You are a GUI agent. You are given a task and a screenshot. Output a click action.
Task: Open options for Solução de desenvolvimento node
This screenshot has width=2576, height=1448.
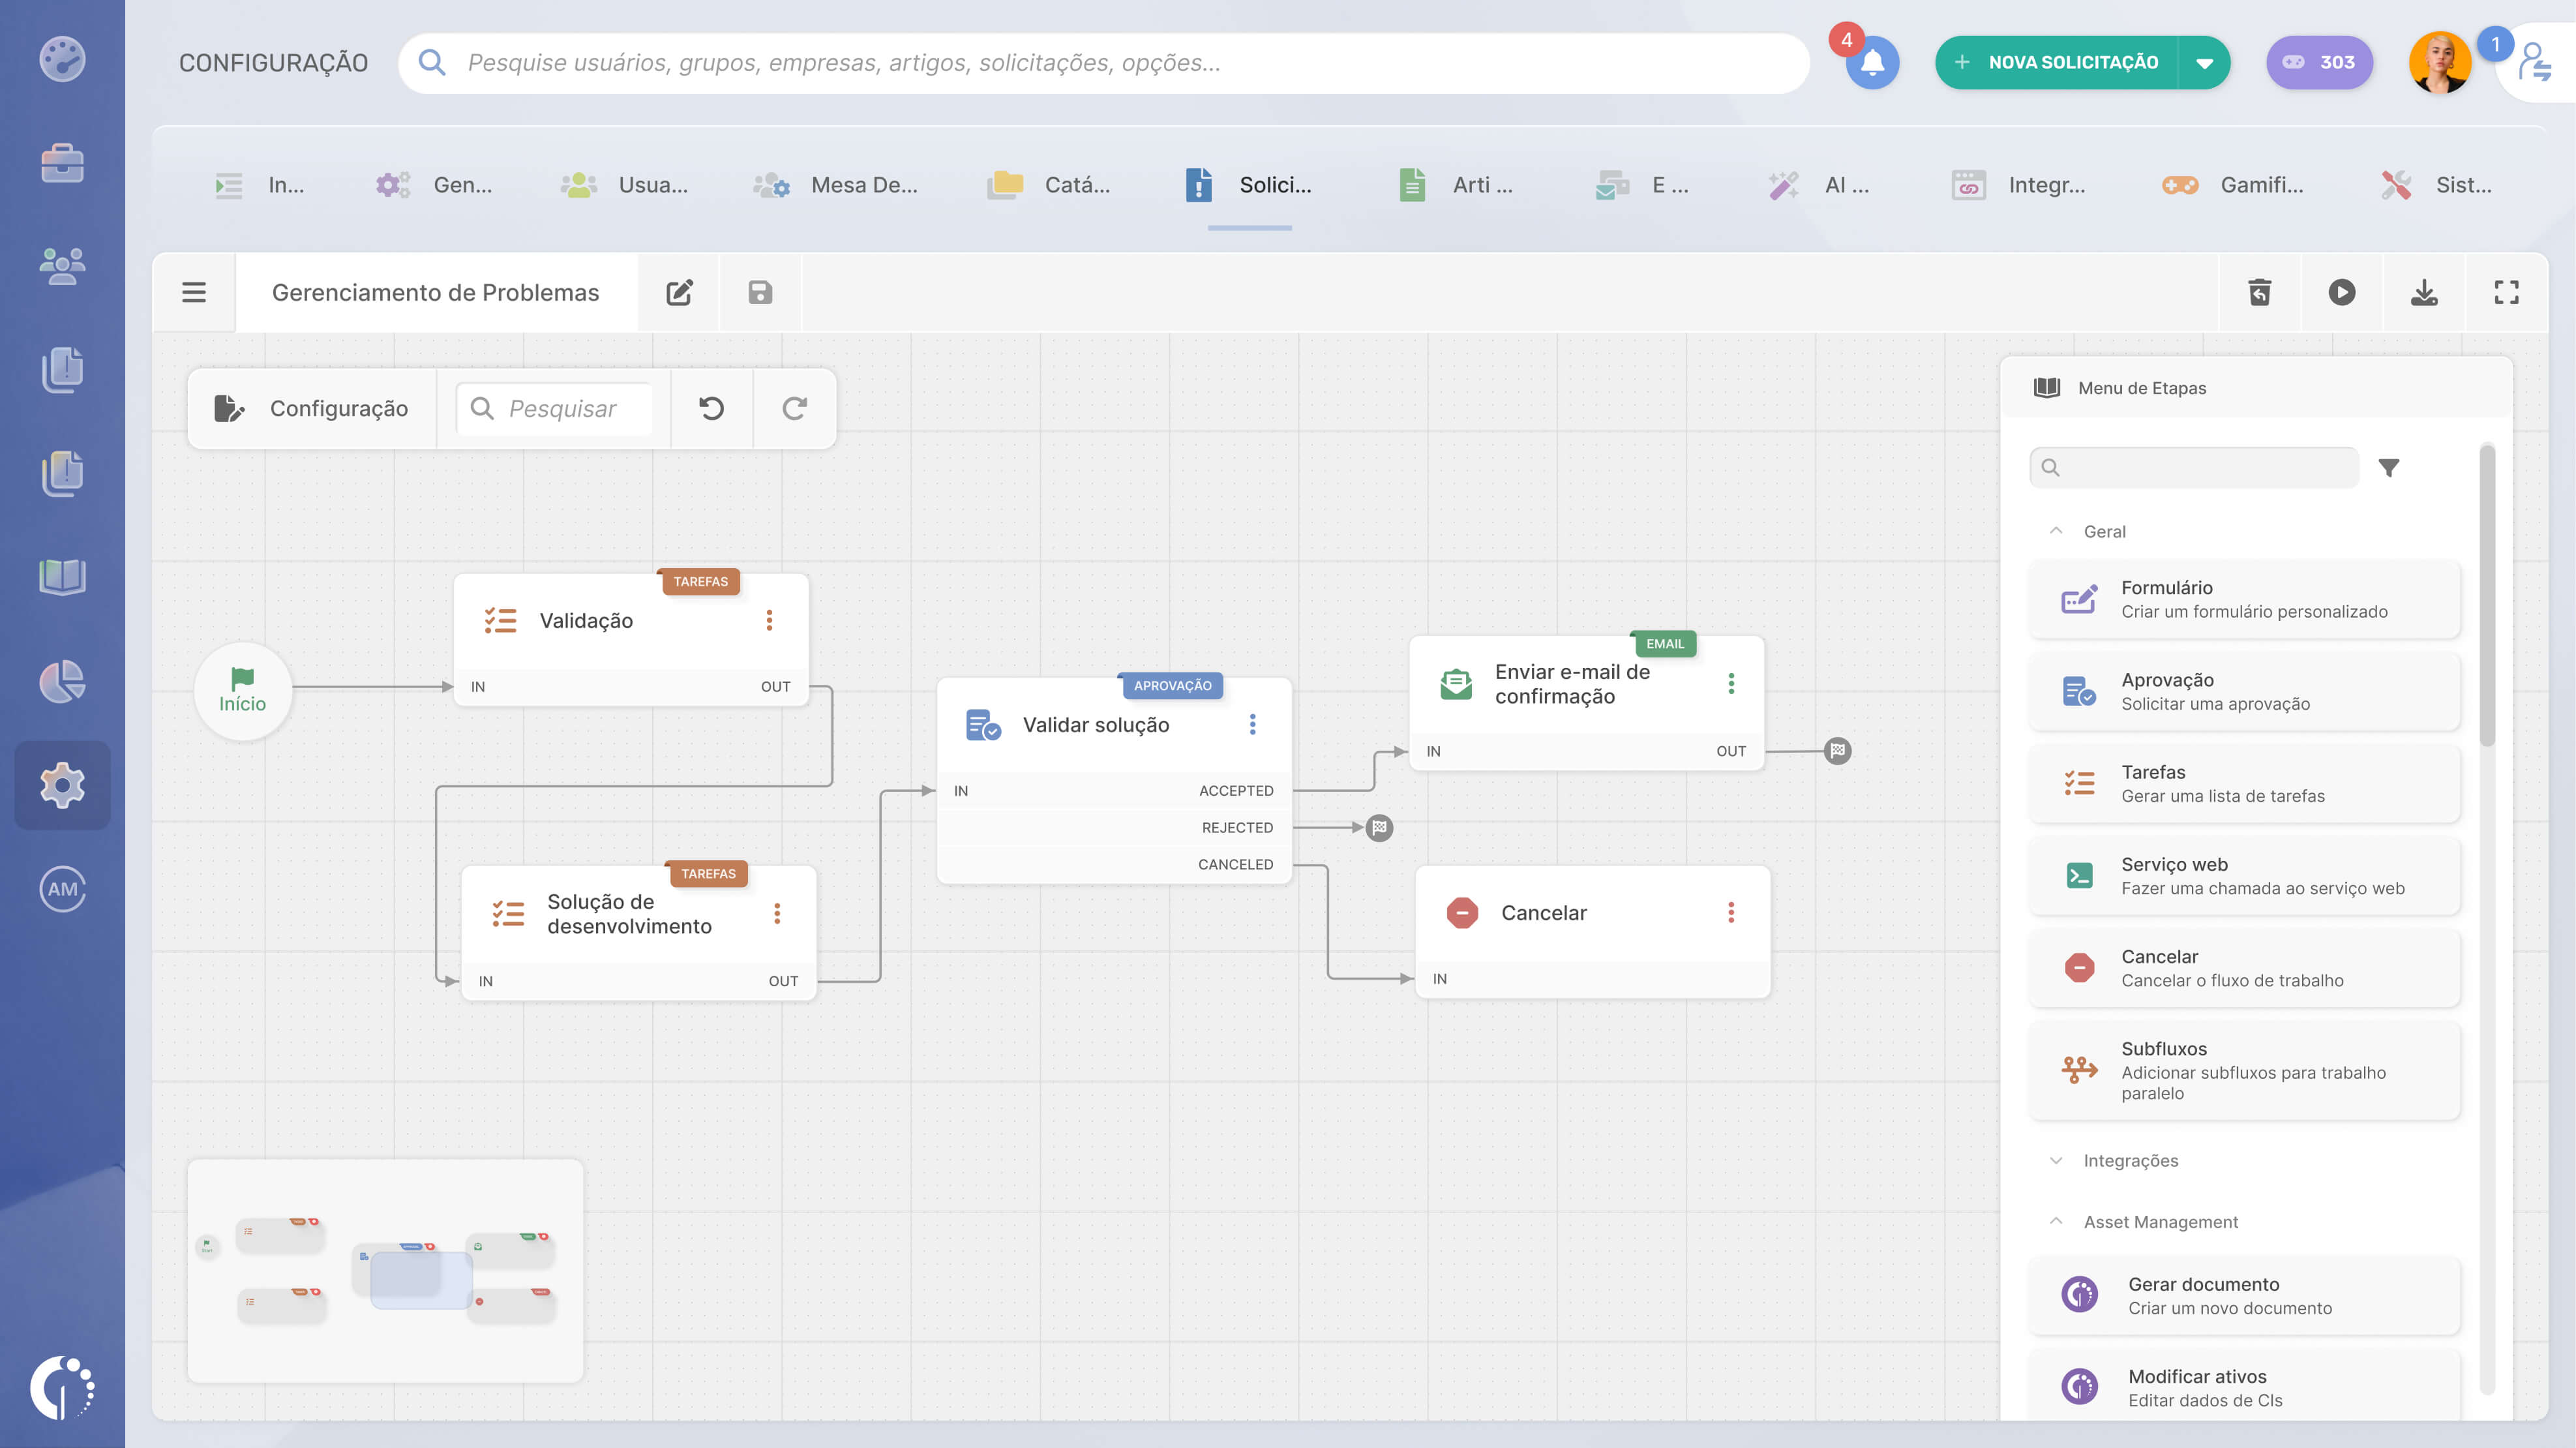click(777, 913)
